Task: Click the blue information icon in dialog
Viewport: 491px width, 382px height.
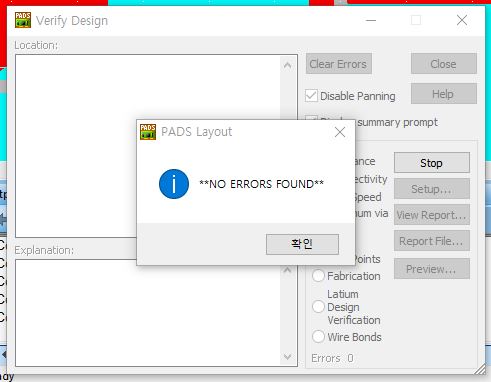Action: (174, 184)
